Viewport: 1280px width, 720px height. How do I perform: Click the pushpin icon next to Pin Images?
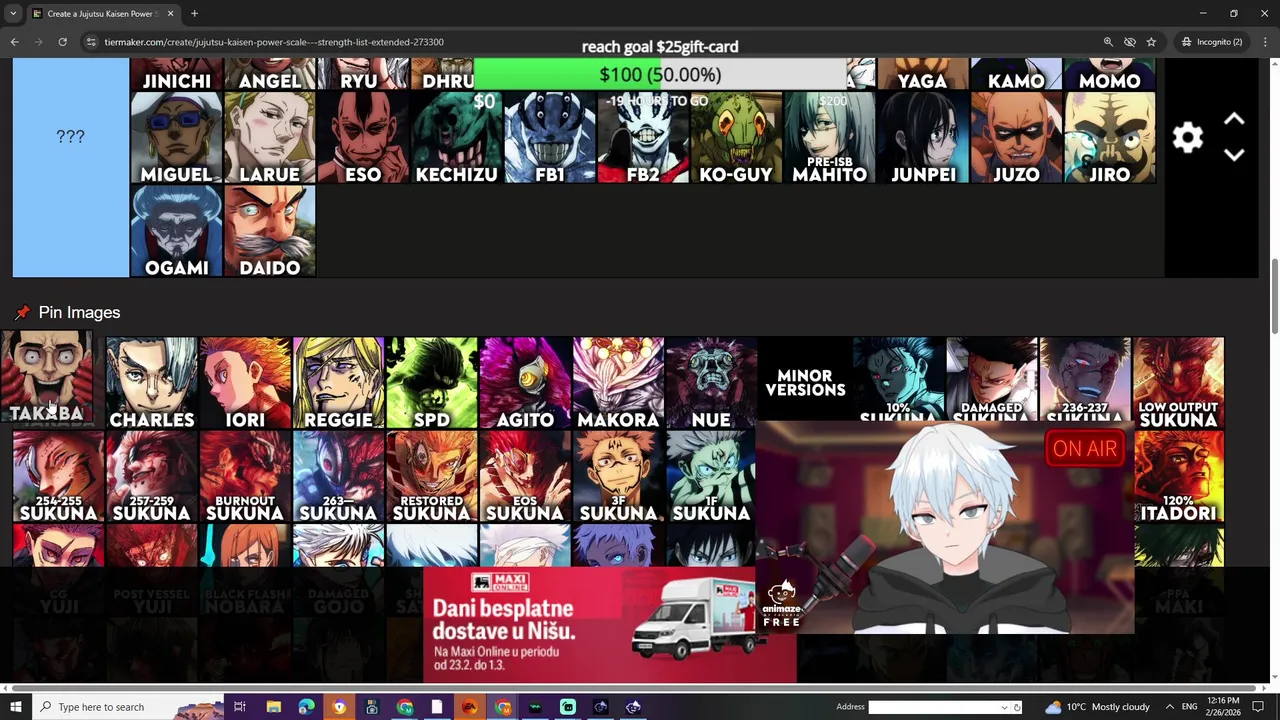22,313
